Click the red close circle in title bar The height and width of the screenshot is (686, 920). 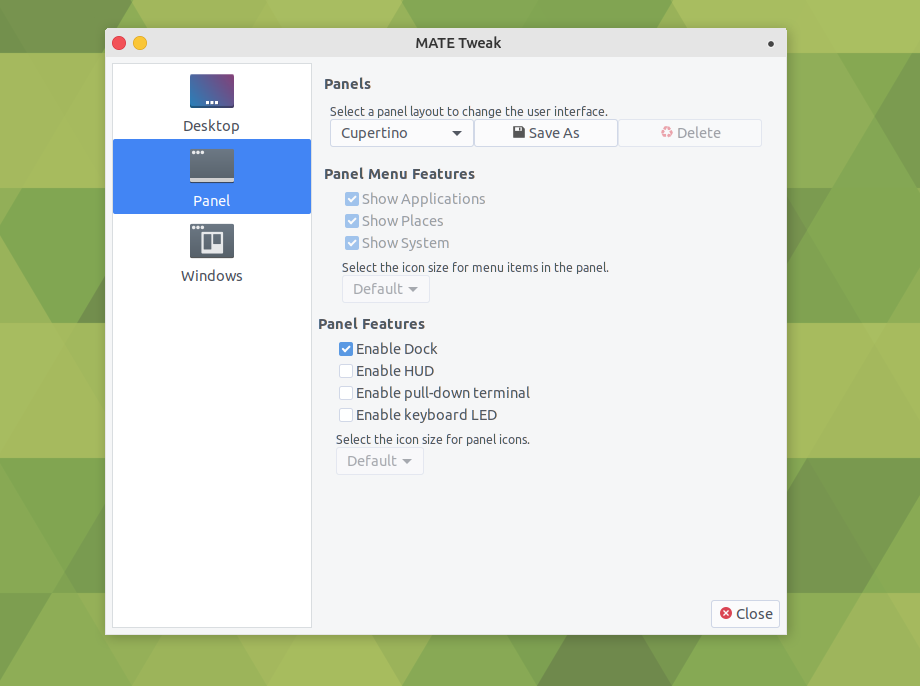point(119,43)
